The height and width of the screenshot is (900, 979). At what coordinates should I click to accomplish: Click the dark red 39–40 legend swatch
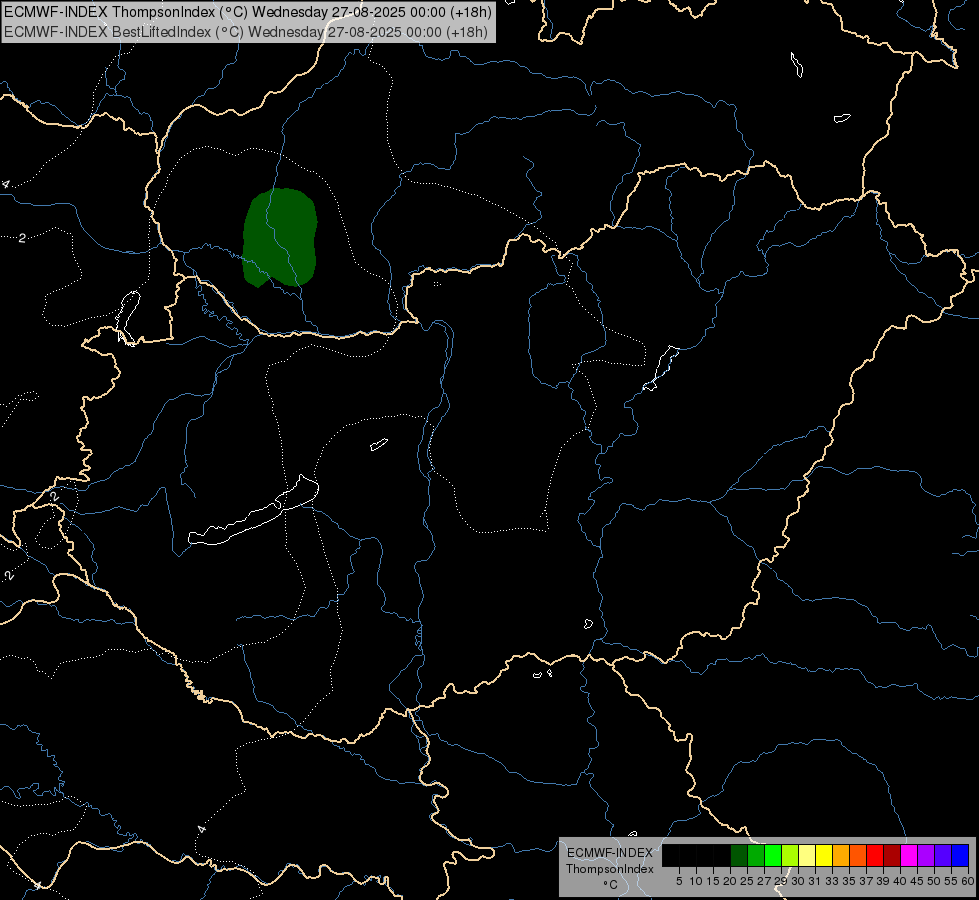[892, 855]
